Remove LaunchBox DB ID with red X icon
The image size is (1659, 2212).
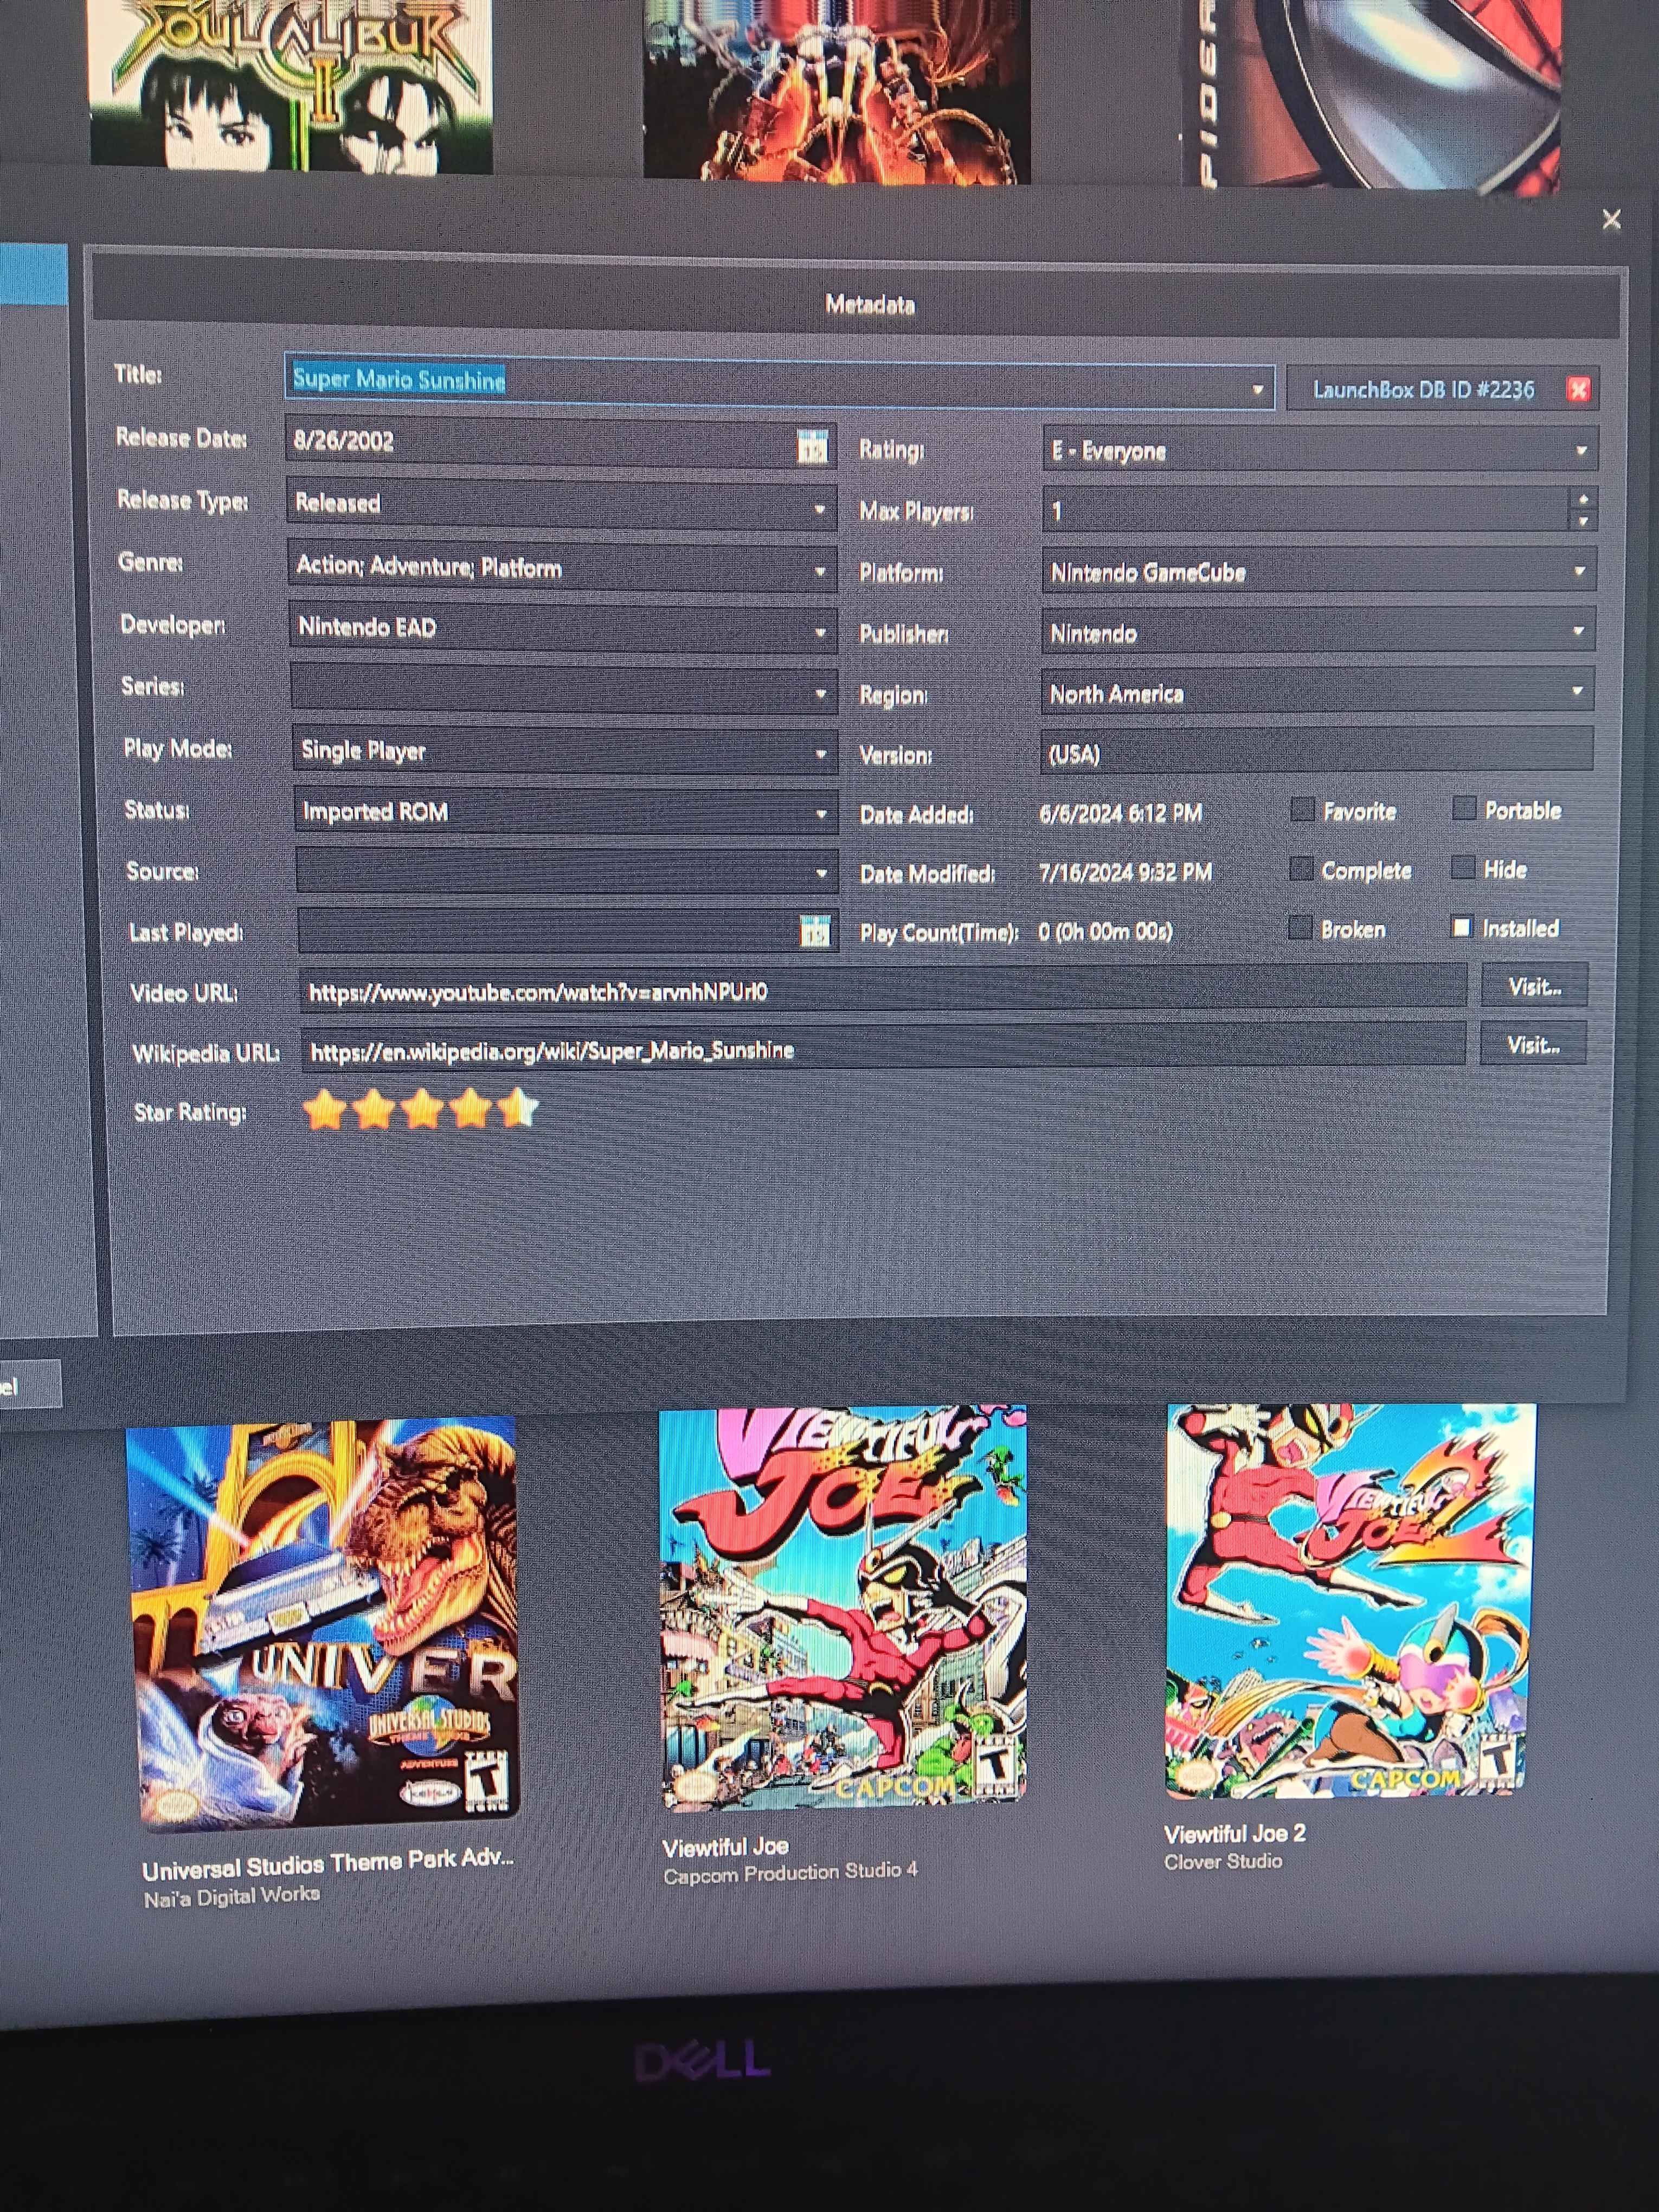tap(1578, 390)
